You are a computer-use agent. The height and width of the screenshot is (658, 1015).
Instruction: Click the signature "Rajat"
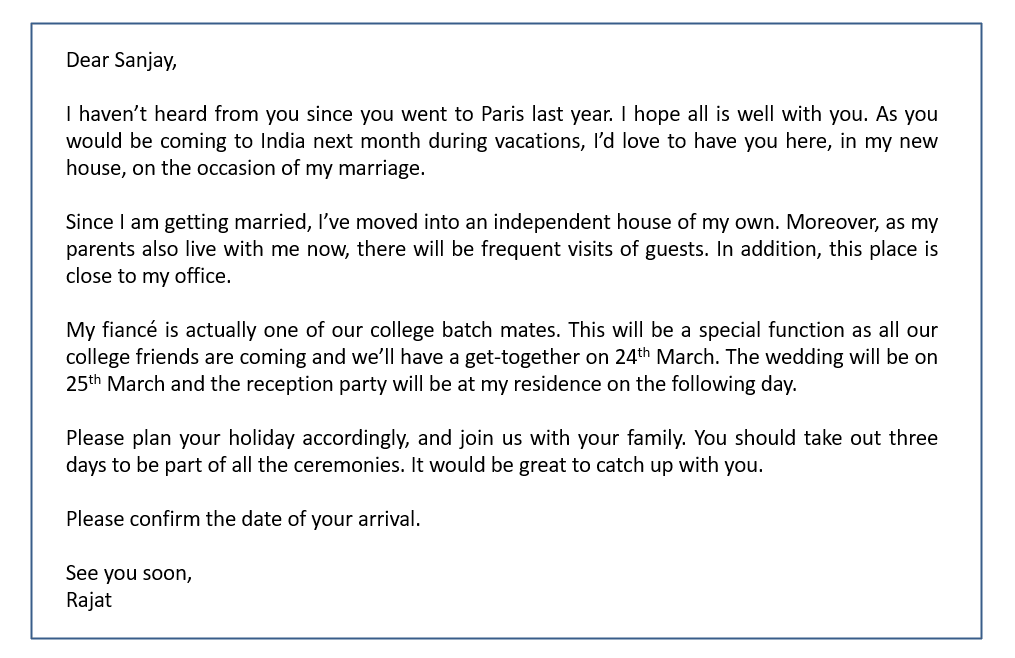coord(89,600)
